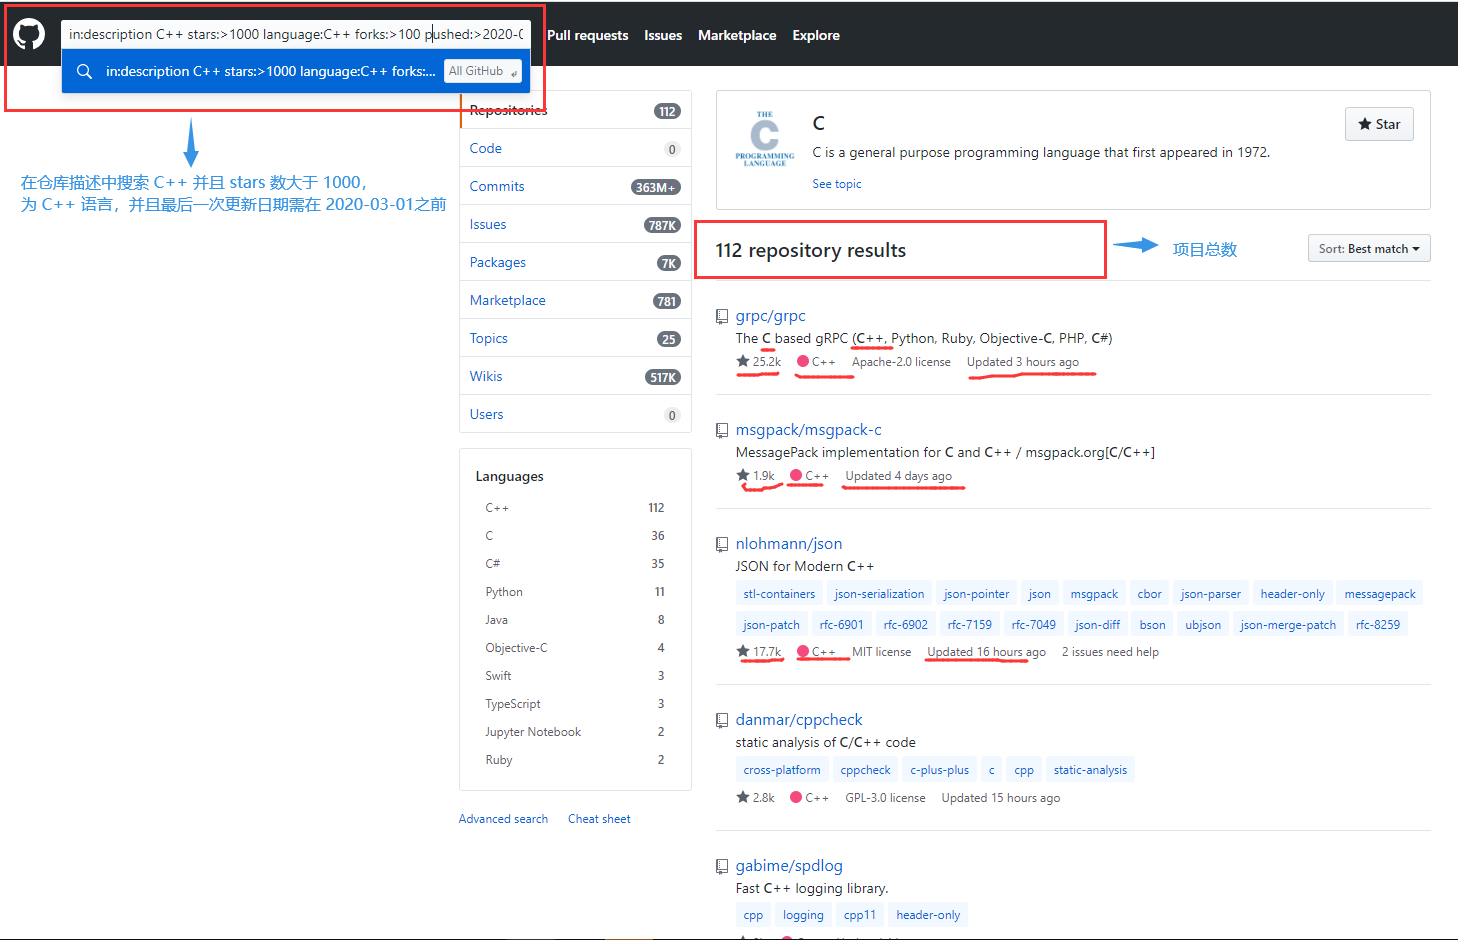Open '2 issues need help' link

click(x=1110, y=652)
